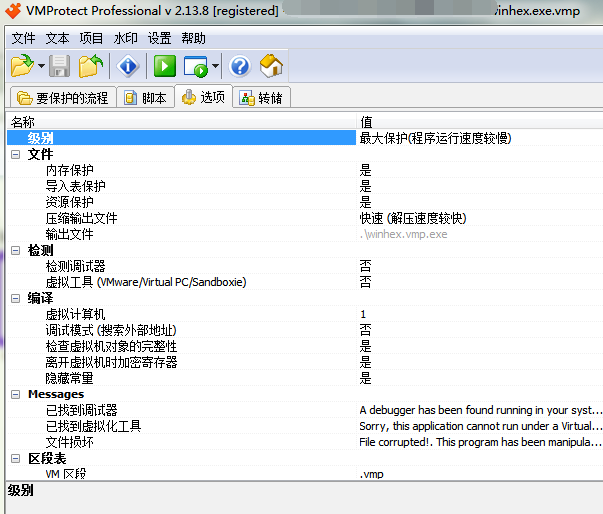Open the 水印 menu
The width and height of the screenshot is (603, 514).
125,38
